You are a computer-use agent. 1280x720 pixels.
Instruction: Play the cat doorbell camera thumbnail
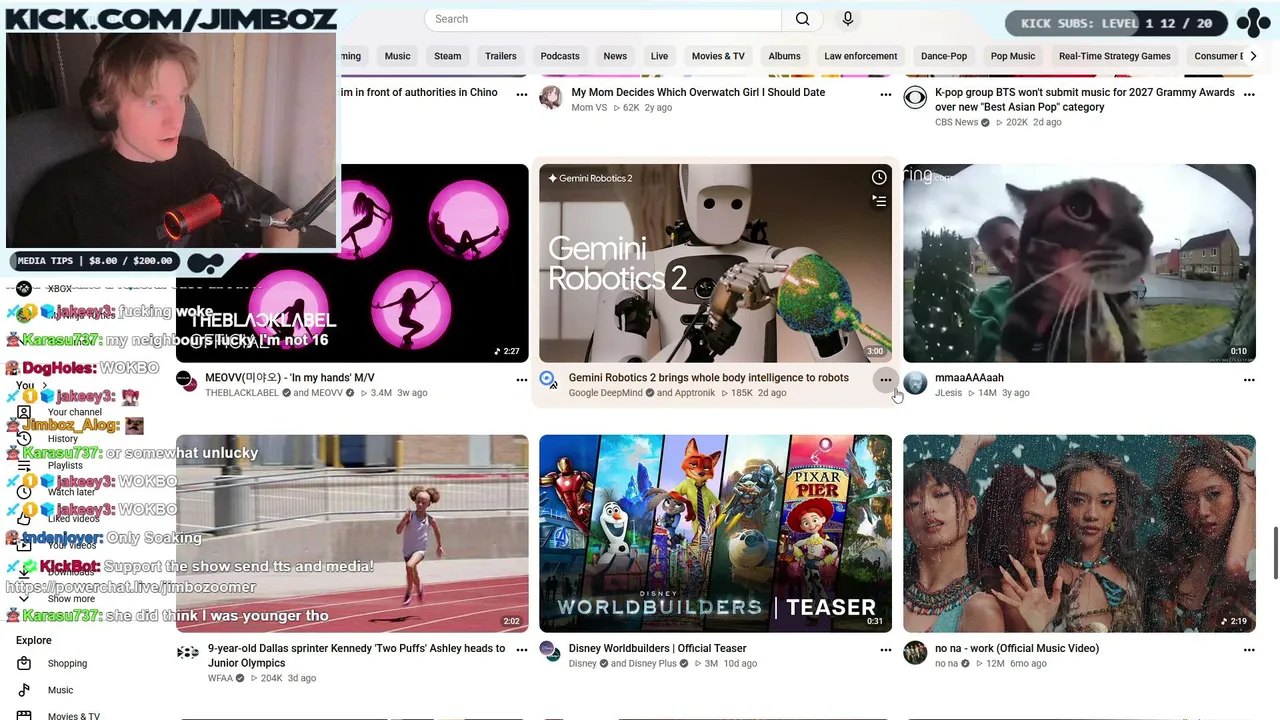[1079, 263]
